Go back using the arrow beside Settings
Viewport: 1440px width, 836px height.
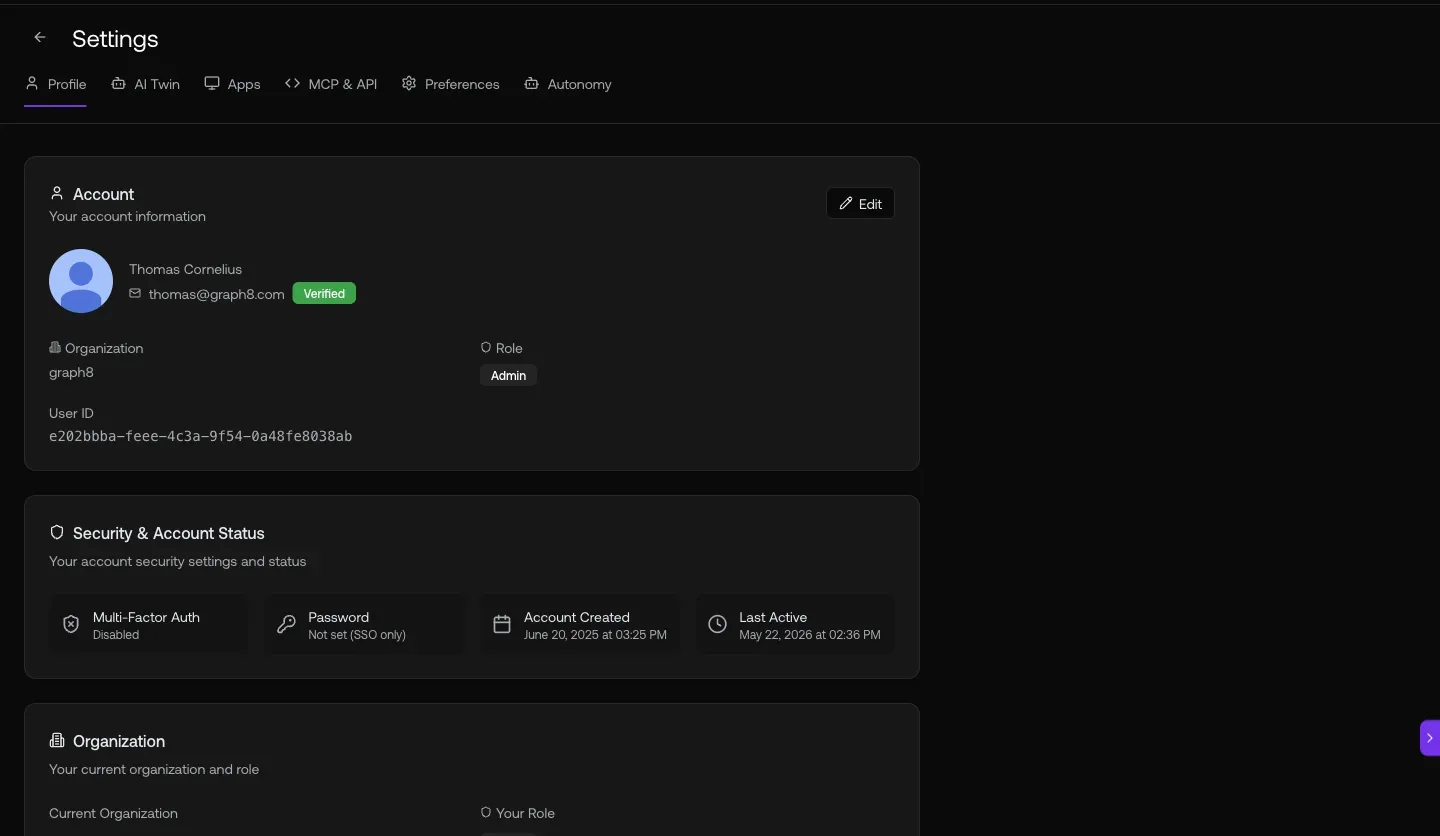click(40, 38)
